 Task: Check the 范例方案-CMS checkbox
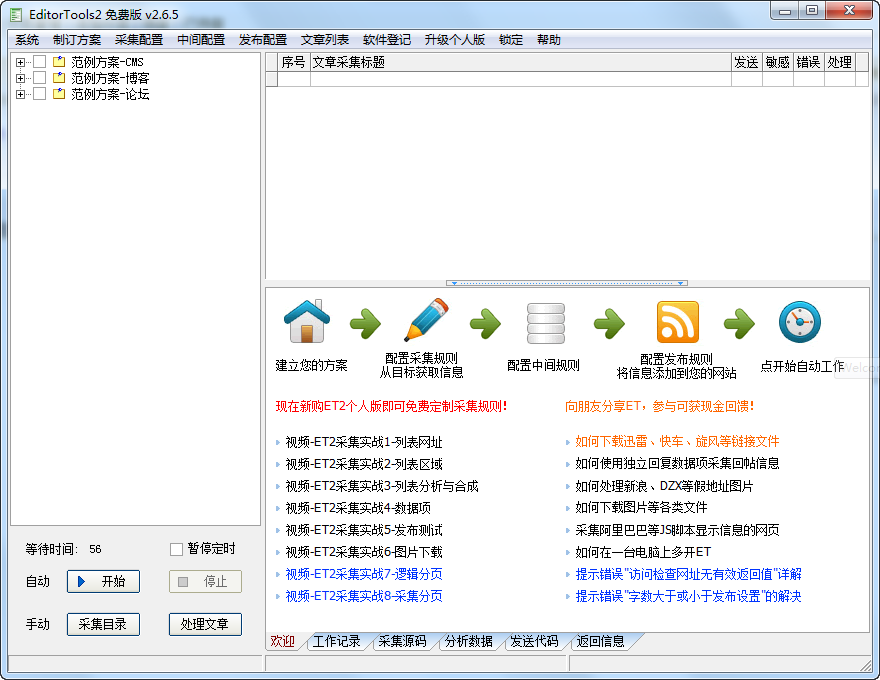click(x=39, y=62)
